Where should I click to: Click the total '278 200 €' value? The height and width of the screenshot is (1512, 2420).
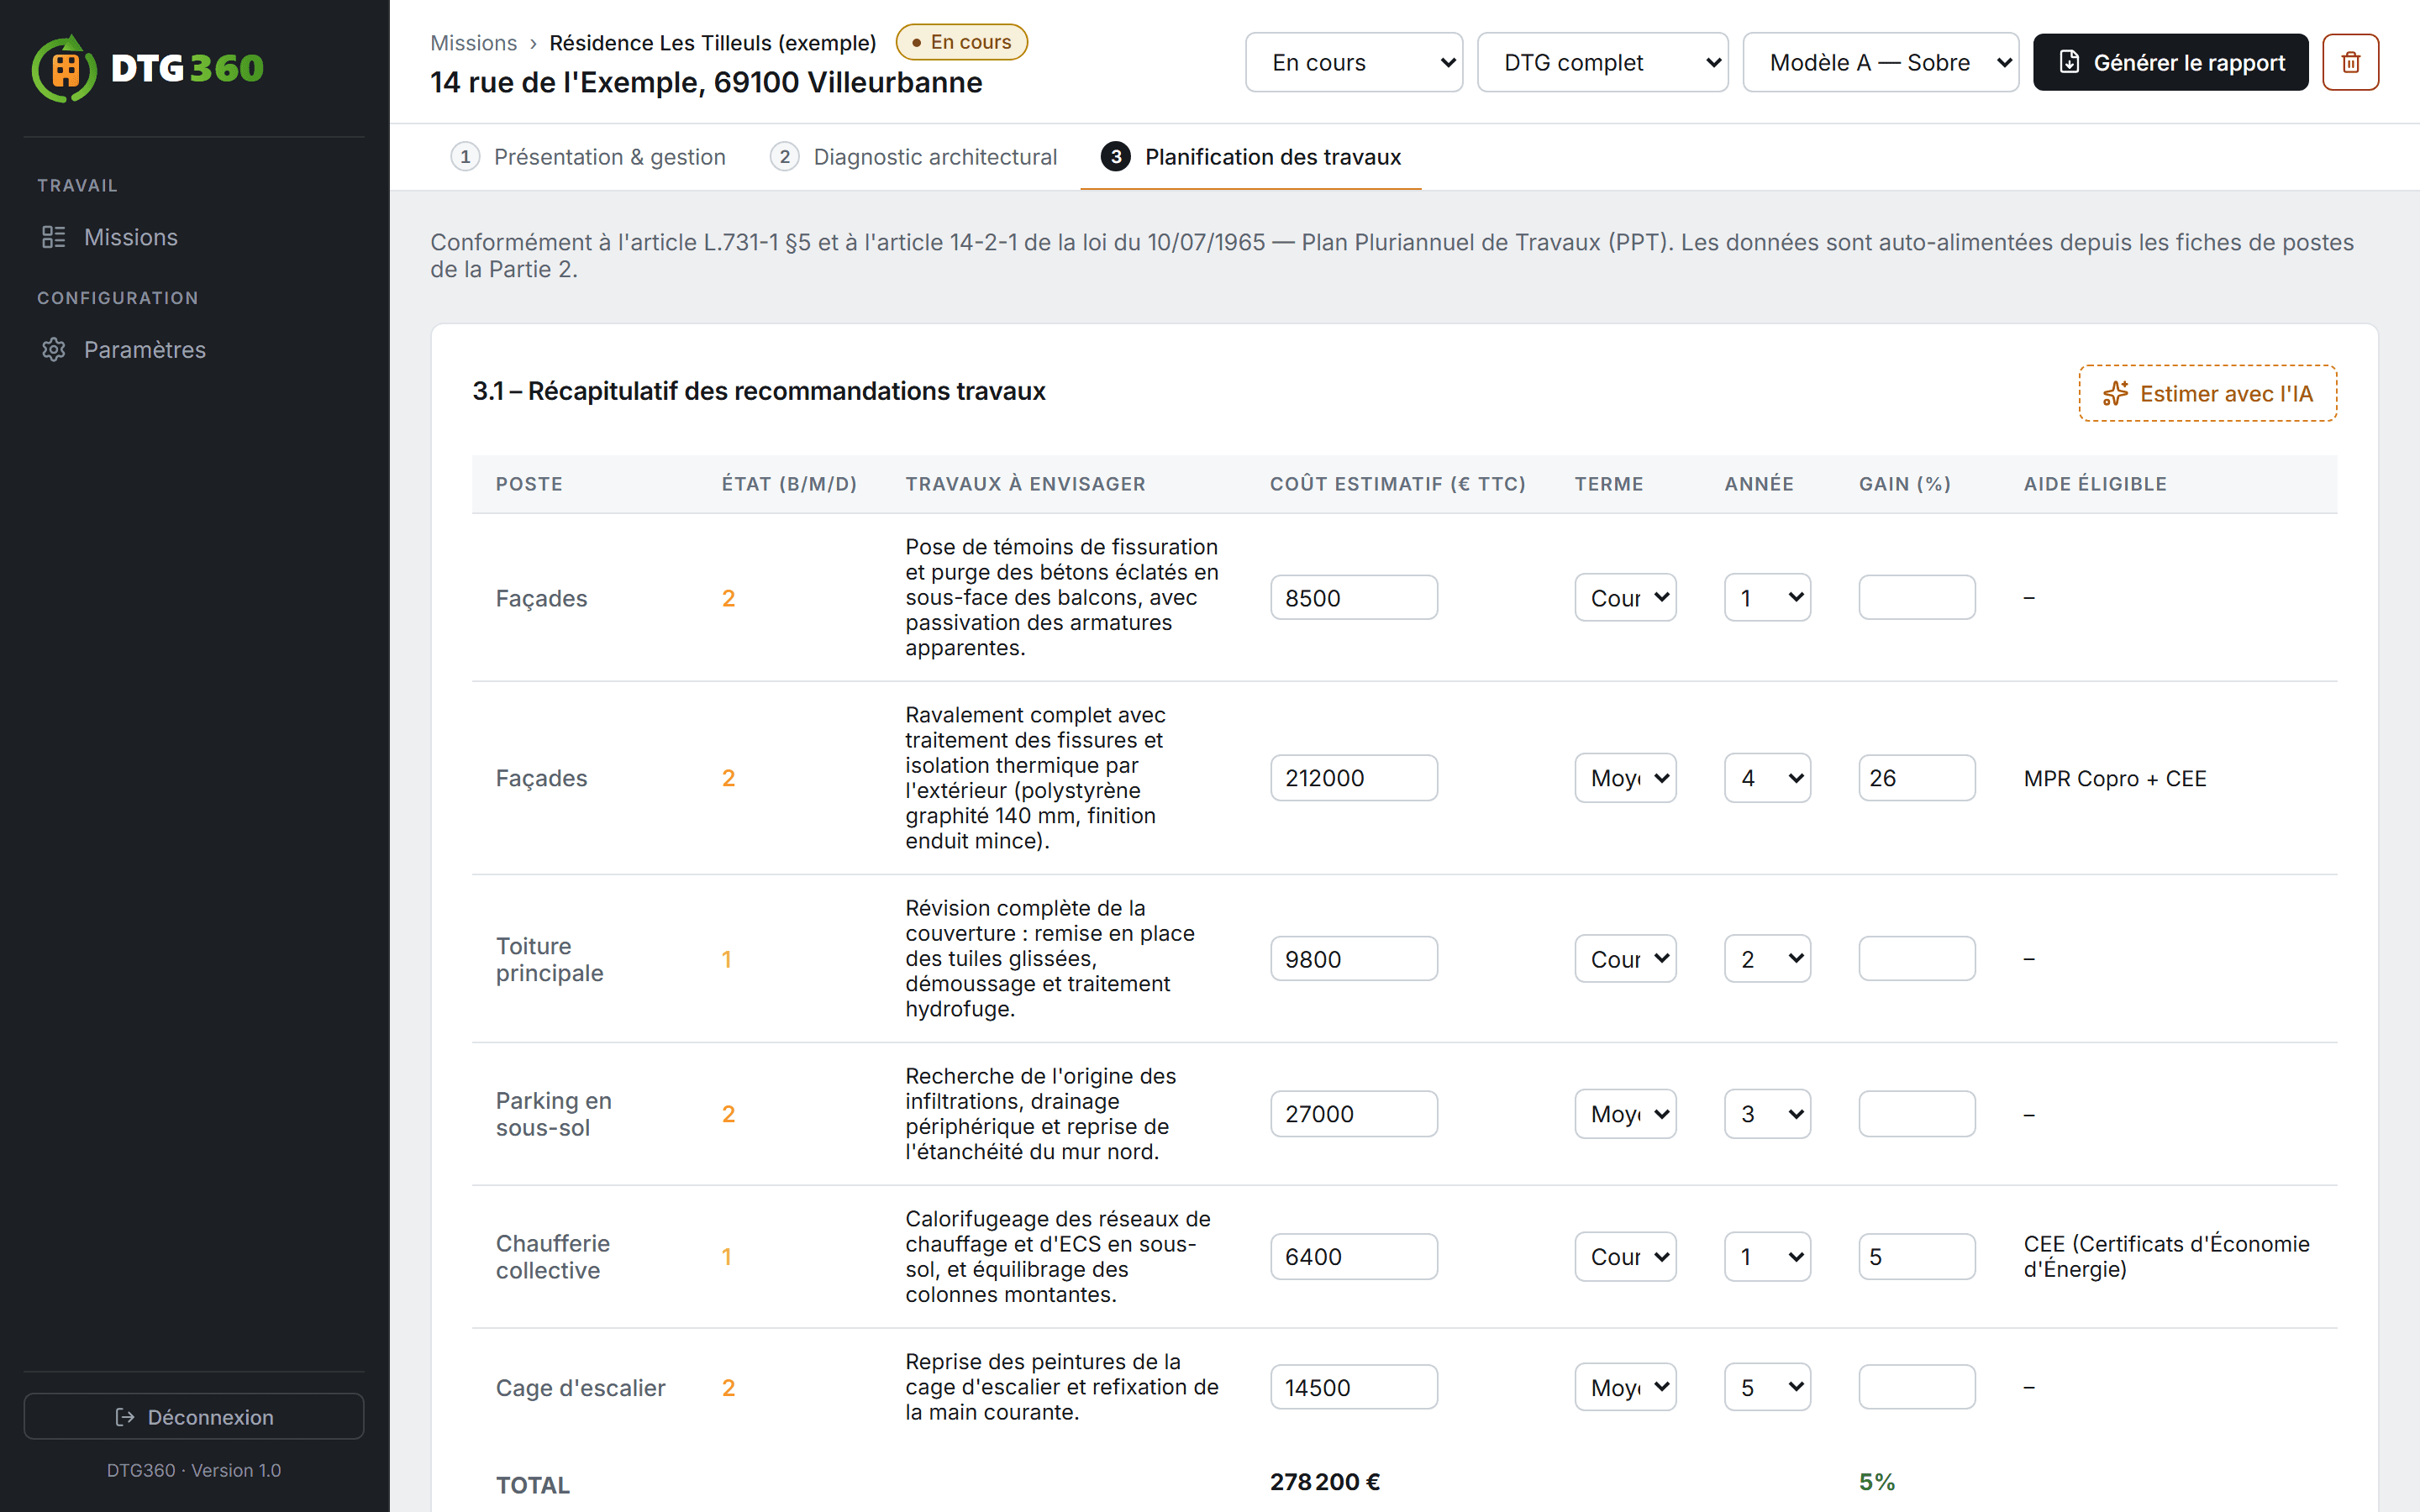click(x=1325, y=1481)
